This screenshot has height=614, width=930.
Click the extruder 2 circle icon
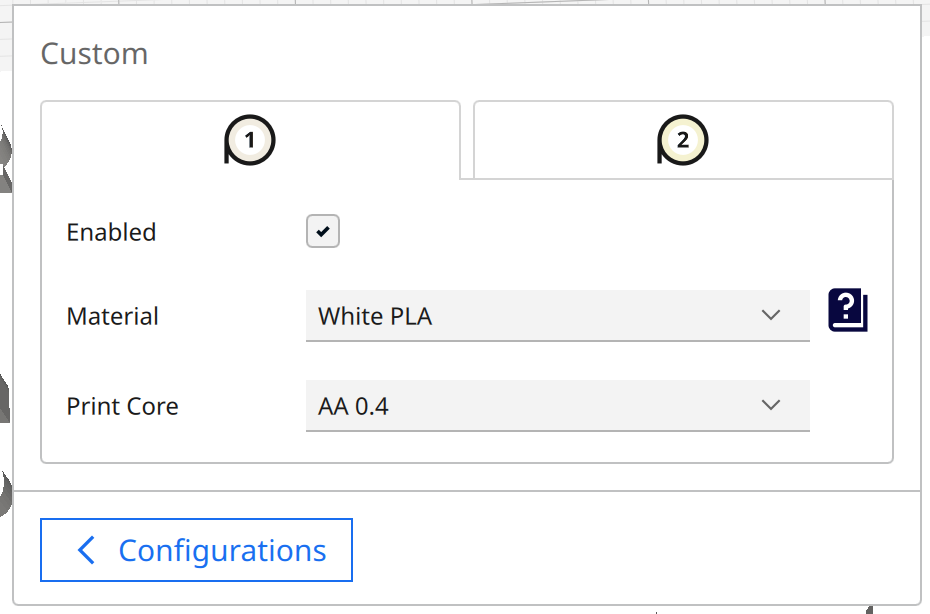[x=683, y=141]
